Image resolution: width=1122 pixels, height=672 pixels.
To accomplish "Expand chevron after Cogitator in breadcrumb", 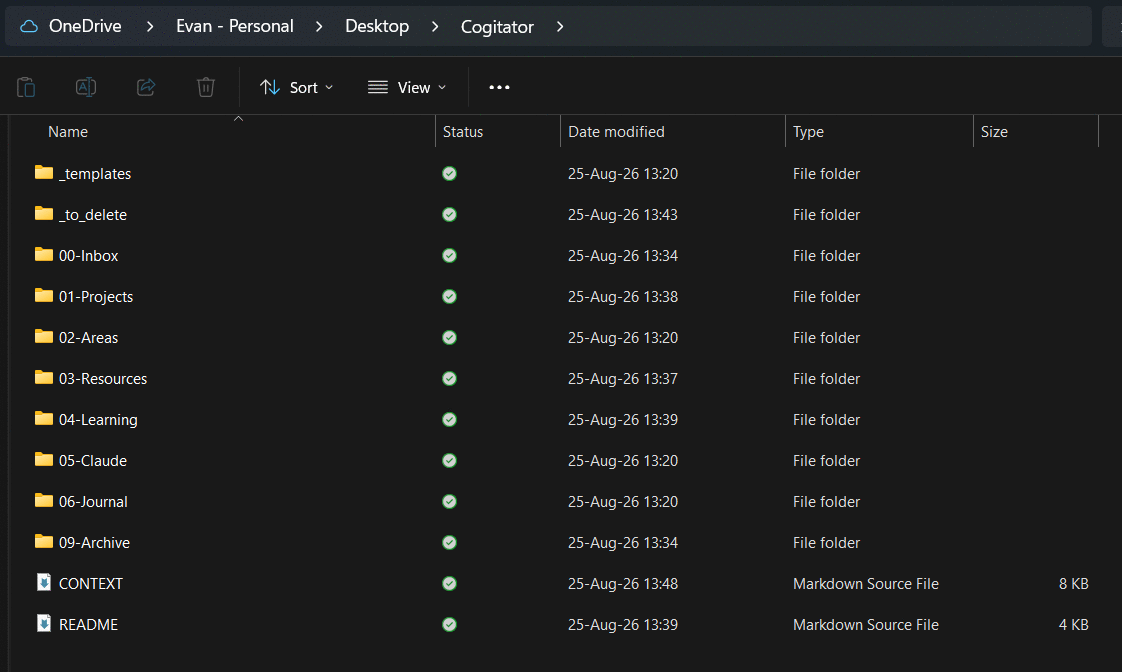I will (560, 26).
